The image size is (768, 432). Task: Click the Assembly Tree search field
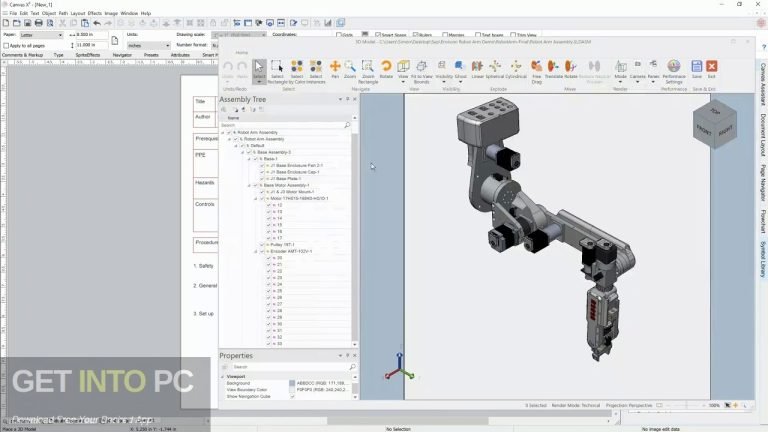pos(282,125)
